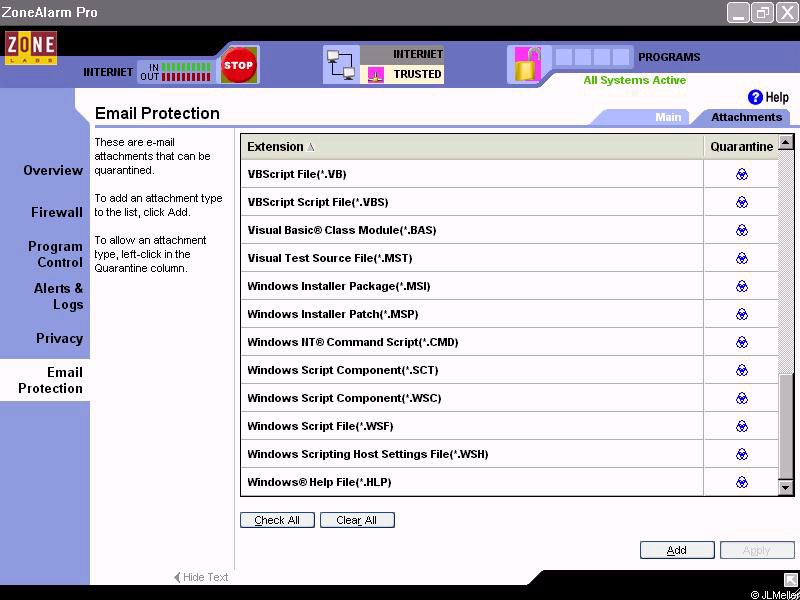Image resolution: width=800 pixels, height=600 pixels.
Task: Select the 'Windows Script File(*.WSF)' row text
Action: pos(320,426)
